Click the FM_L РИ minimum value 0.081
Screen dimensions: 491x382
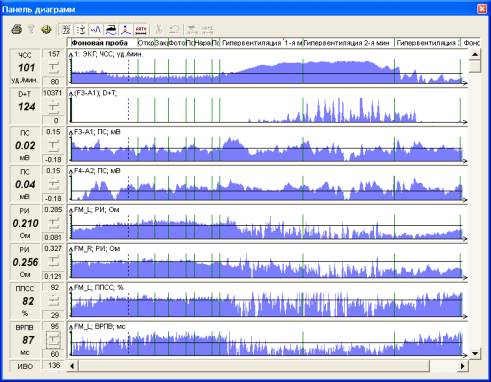pyautogui.click(x=53, y=237)
